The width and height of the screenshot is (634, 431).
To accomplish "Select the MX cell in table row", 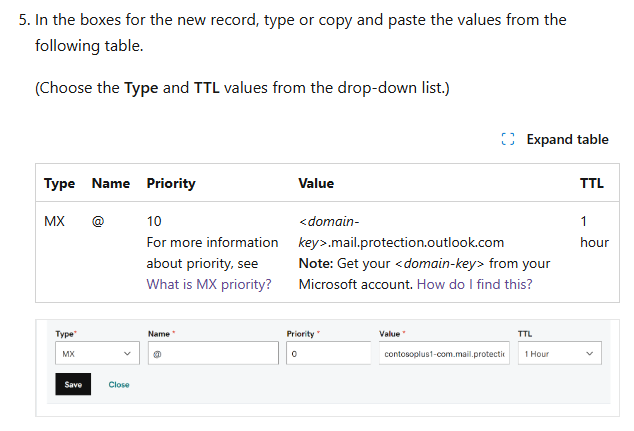I will [55, 221].
